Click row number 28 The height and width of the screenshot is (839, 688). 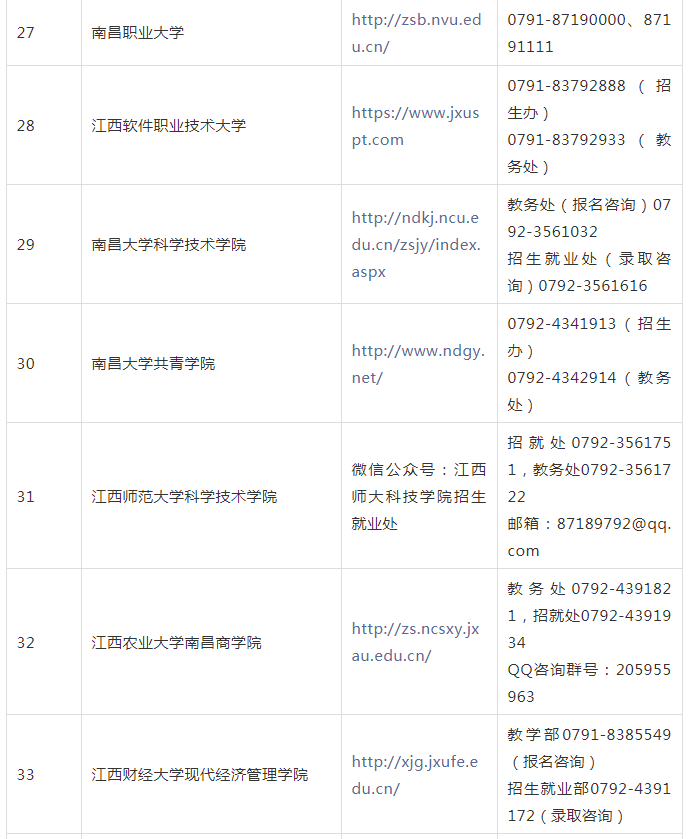26,126
